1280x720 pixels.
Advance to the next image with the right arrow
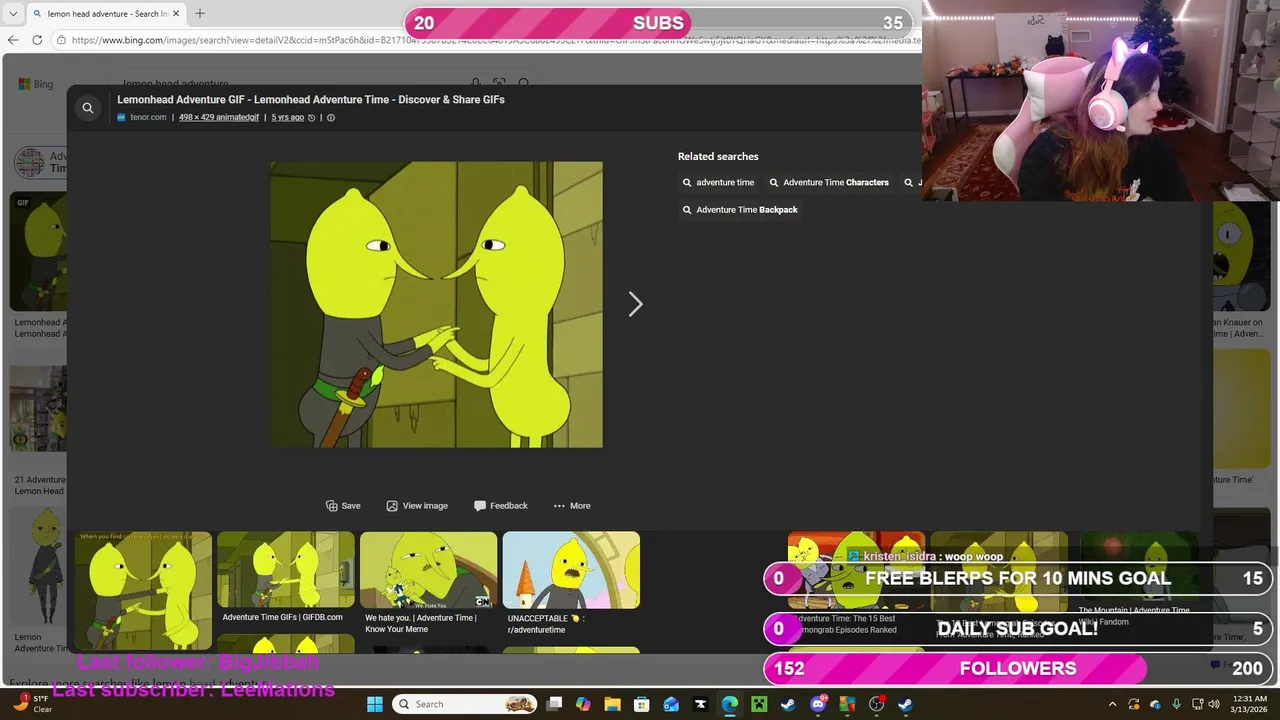coord(635,304)
